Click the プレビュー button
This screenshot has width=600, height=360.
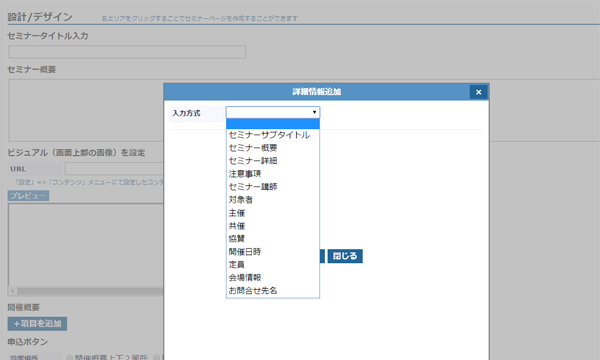28,196
